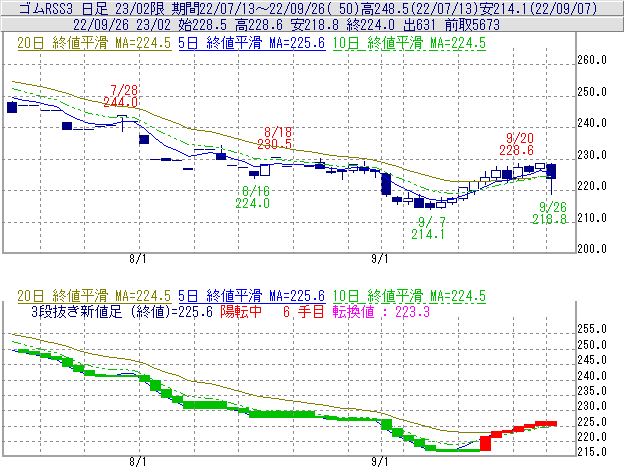This screenshot has width=624, height=475.
Task: Click the 260.0 label on upper price axis
Action: tap(592, 60)
